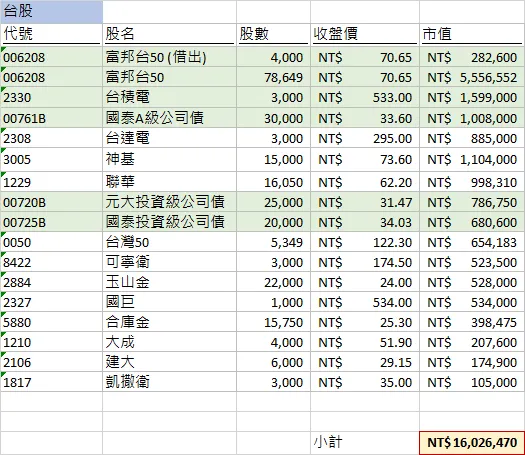
Task: Select the 合庫金 name cell
Action: (x=169, y=322)
